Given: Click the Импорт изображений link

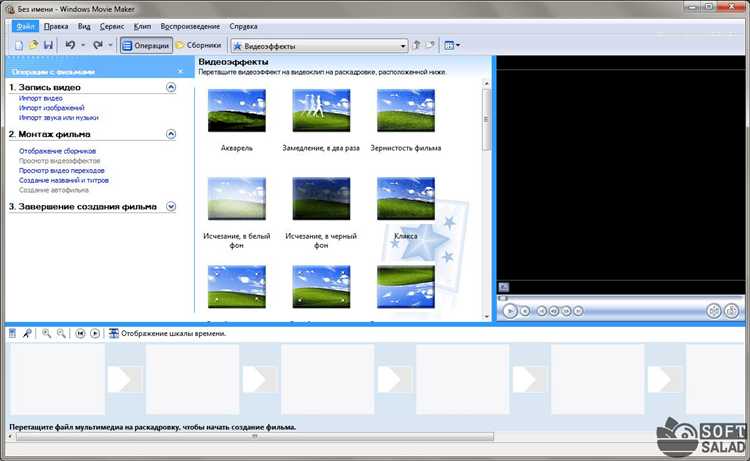Looking at the screenshot, I should [x=52, y=108].
